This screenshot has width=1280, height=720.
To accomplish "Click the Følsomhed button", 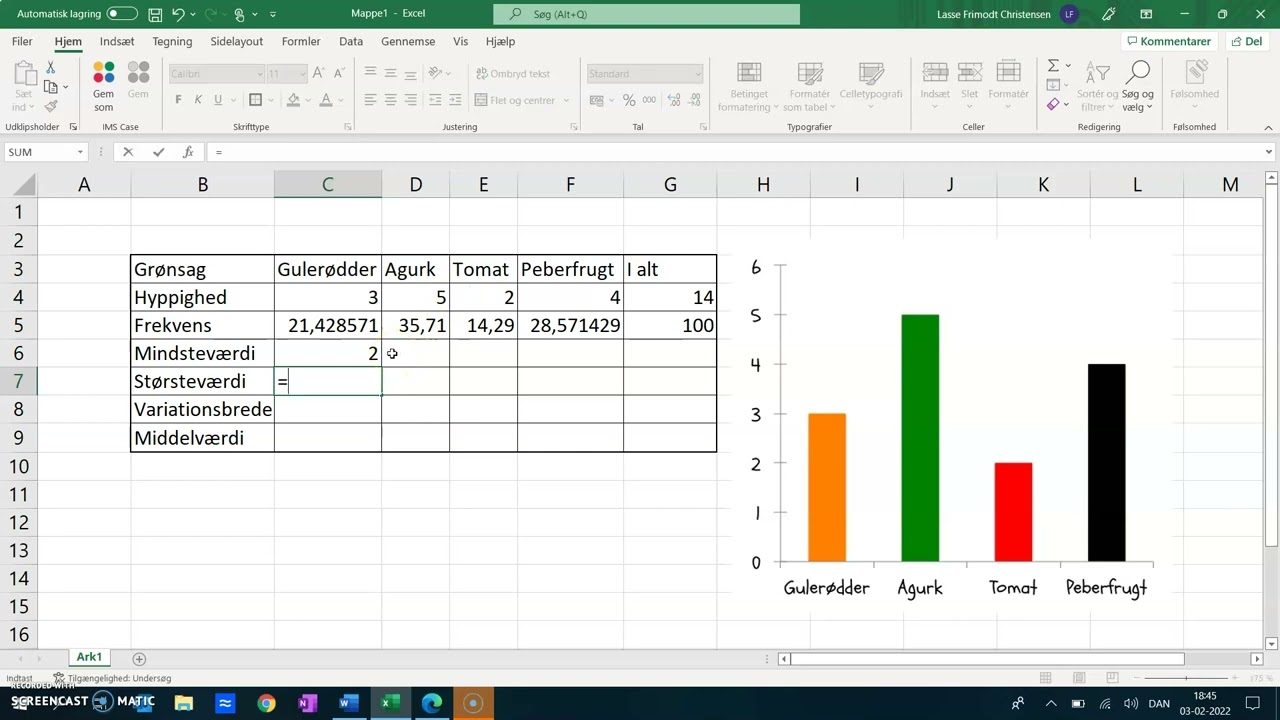I will [1194, 86].
